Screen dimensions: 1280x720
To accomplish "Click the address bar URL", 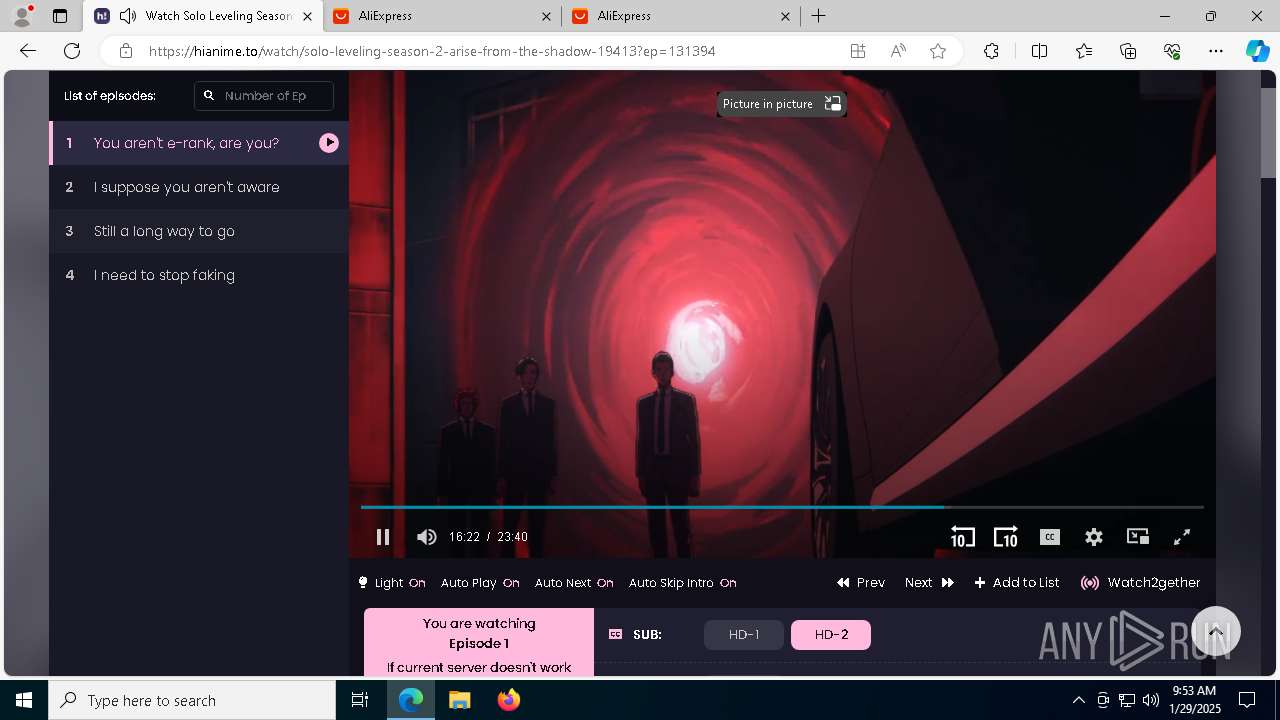I will [432, 51].
